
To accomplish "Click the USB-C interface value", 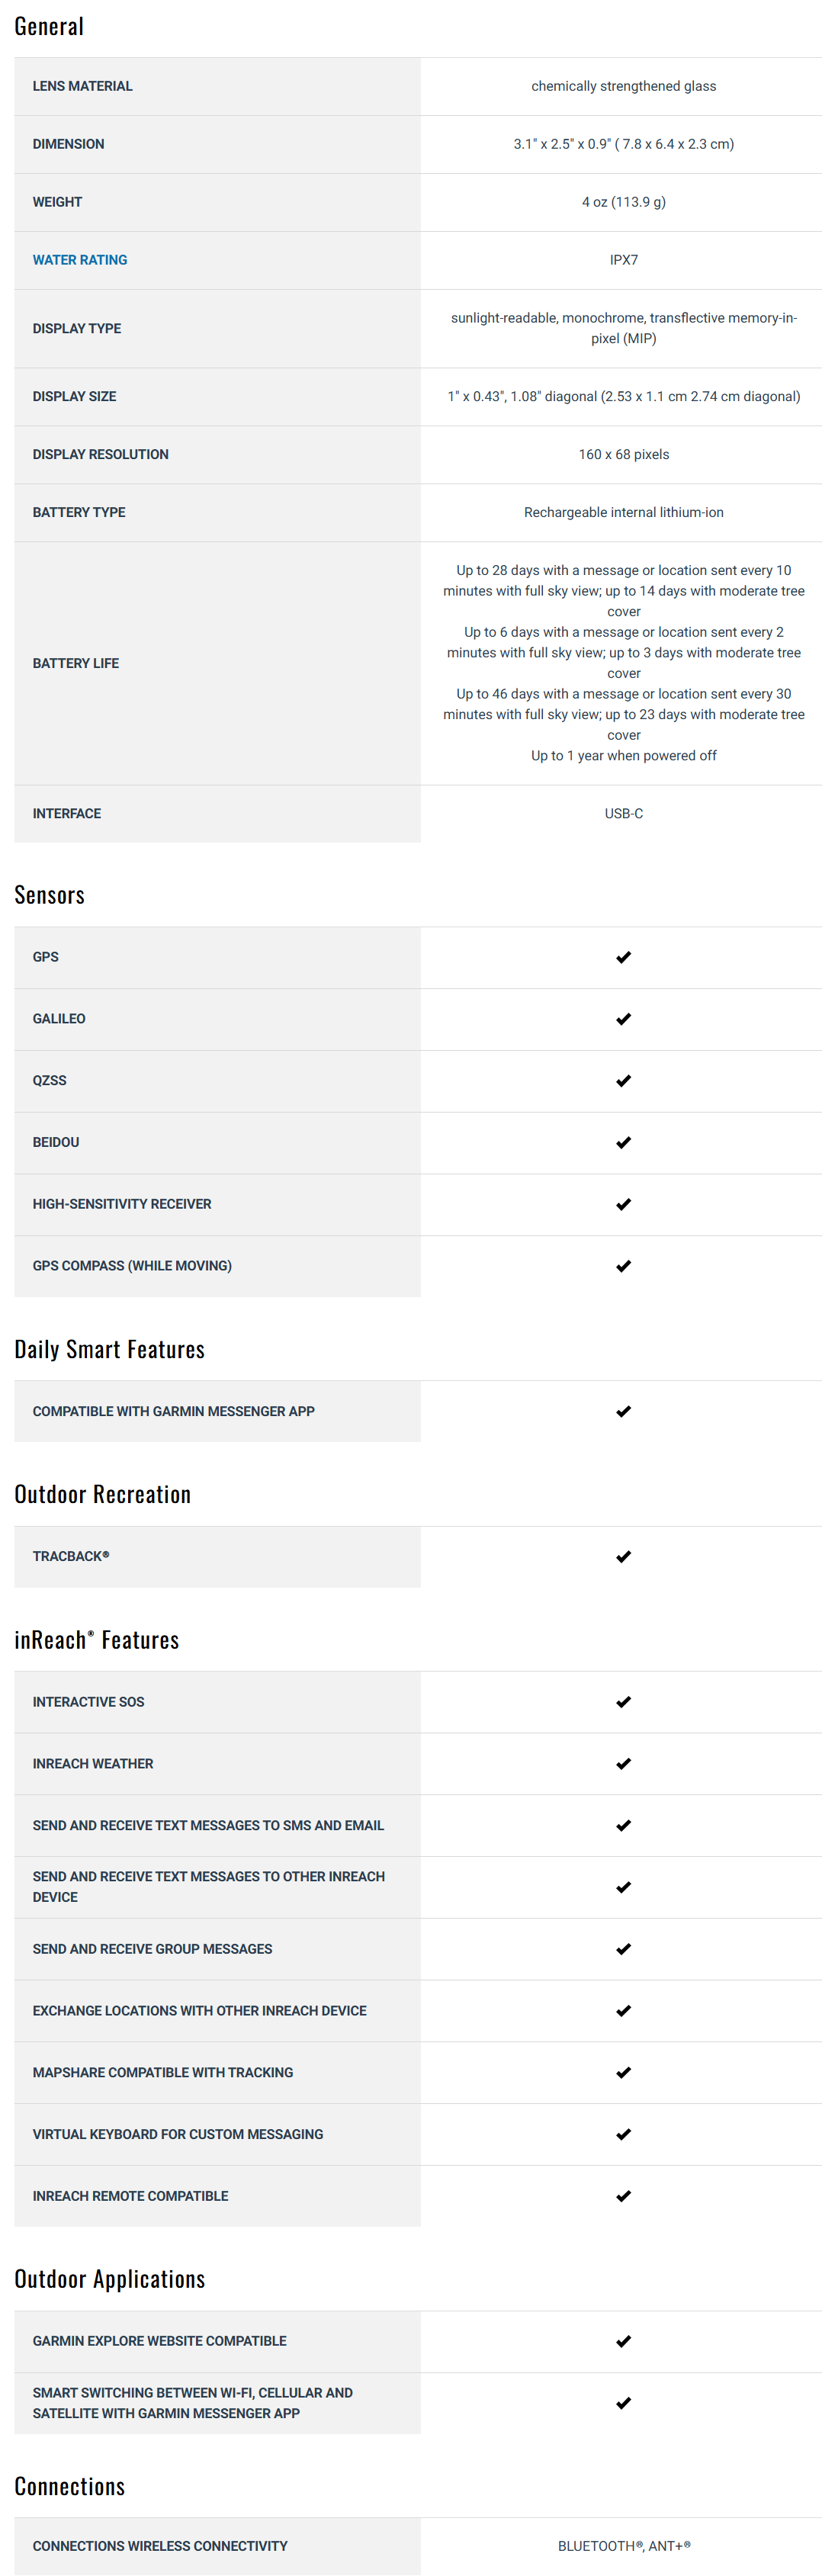I will point(623,814).
